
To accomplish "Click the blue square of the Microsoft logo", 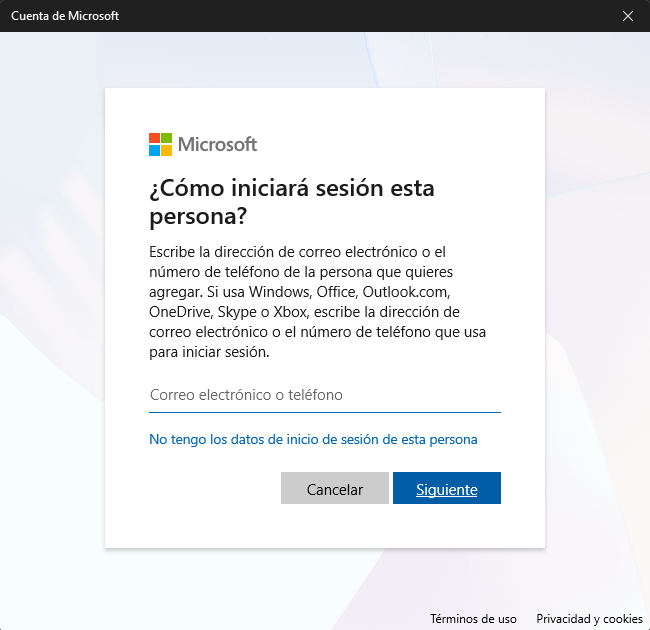I will (154, 151).
